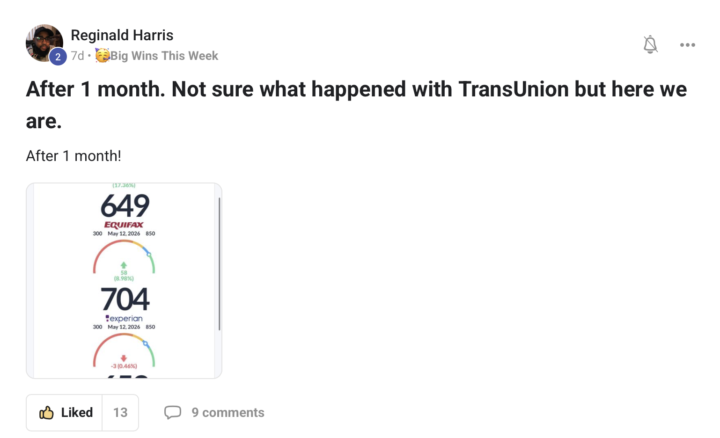This screenshot has height=438, width=720.
Task: Open Reginald Harris author name link
Action: (x=122, y=35)
